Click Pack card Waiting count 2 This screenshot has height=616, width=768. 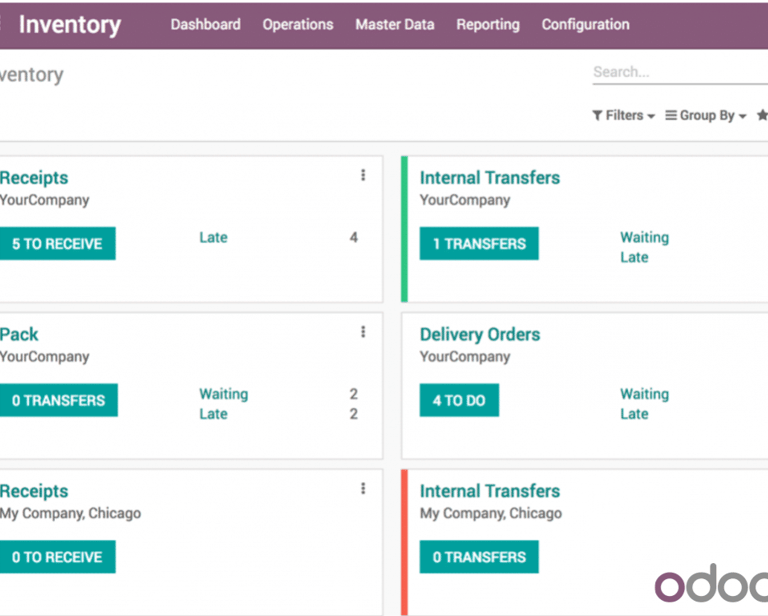(x=354, y=394)
